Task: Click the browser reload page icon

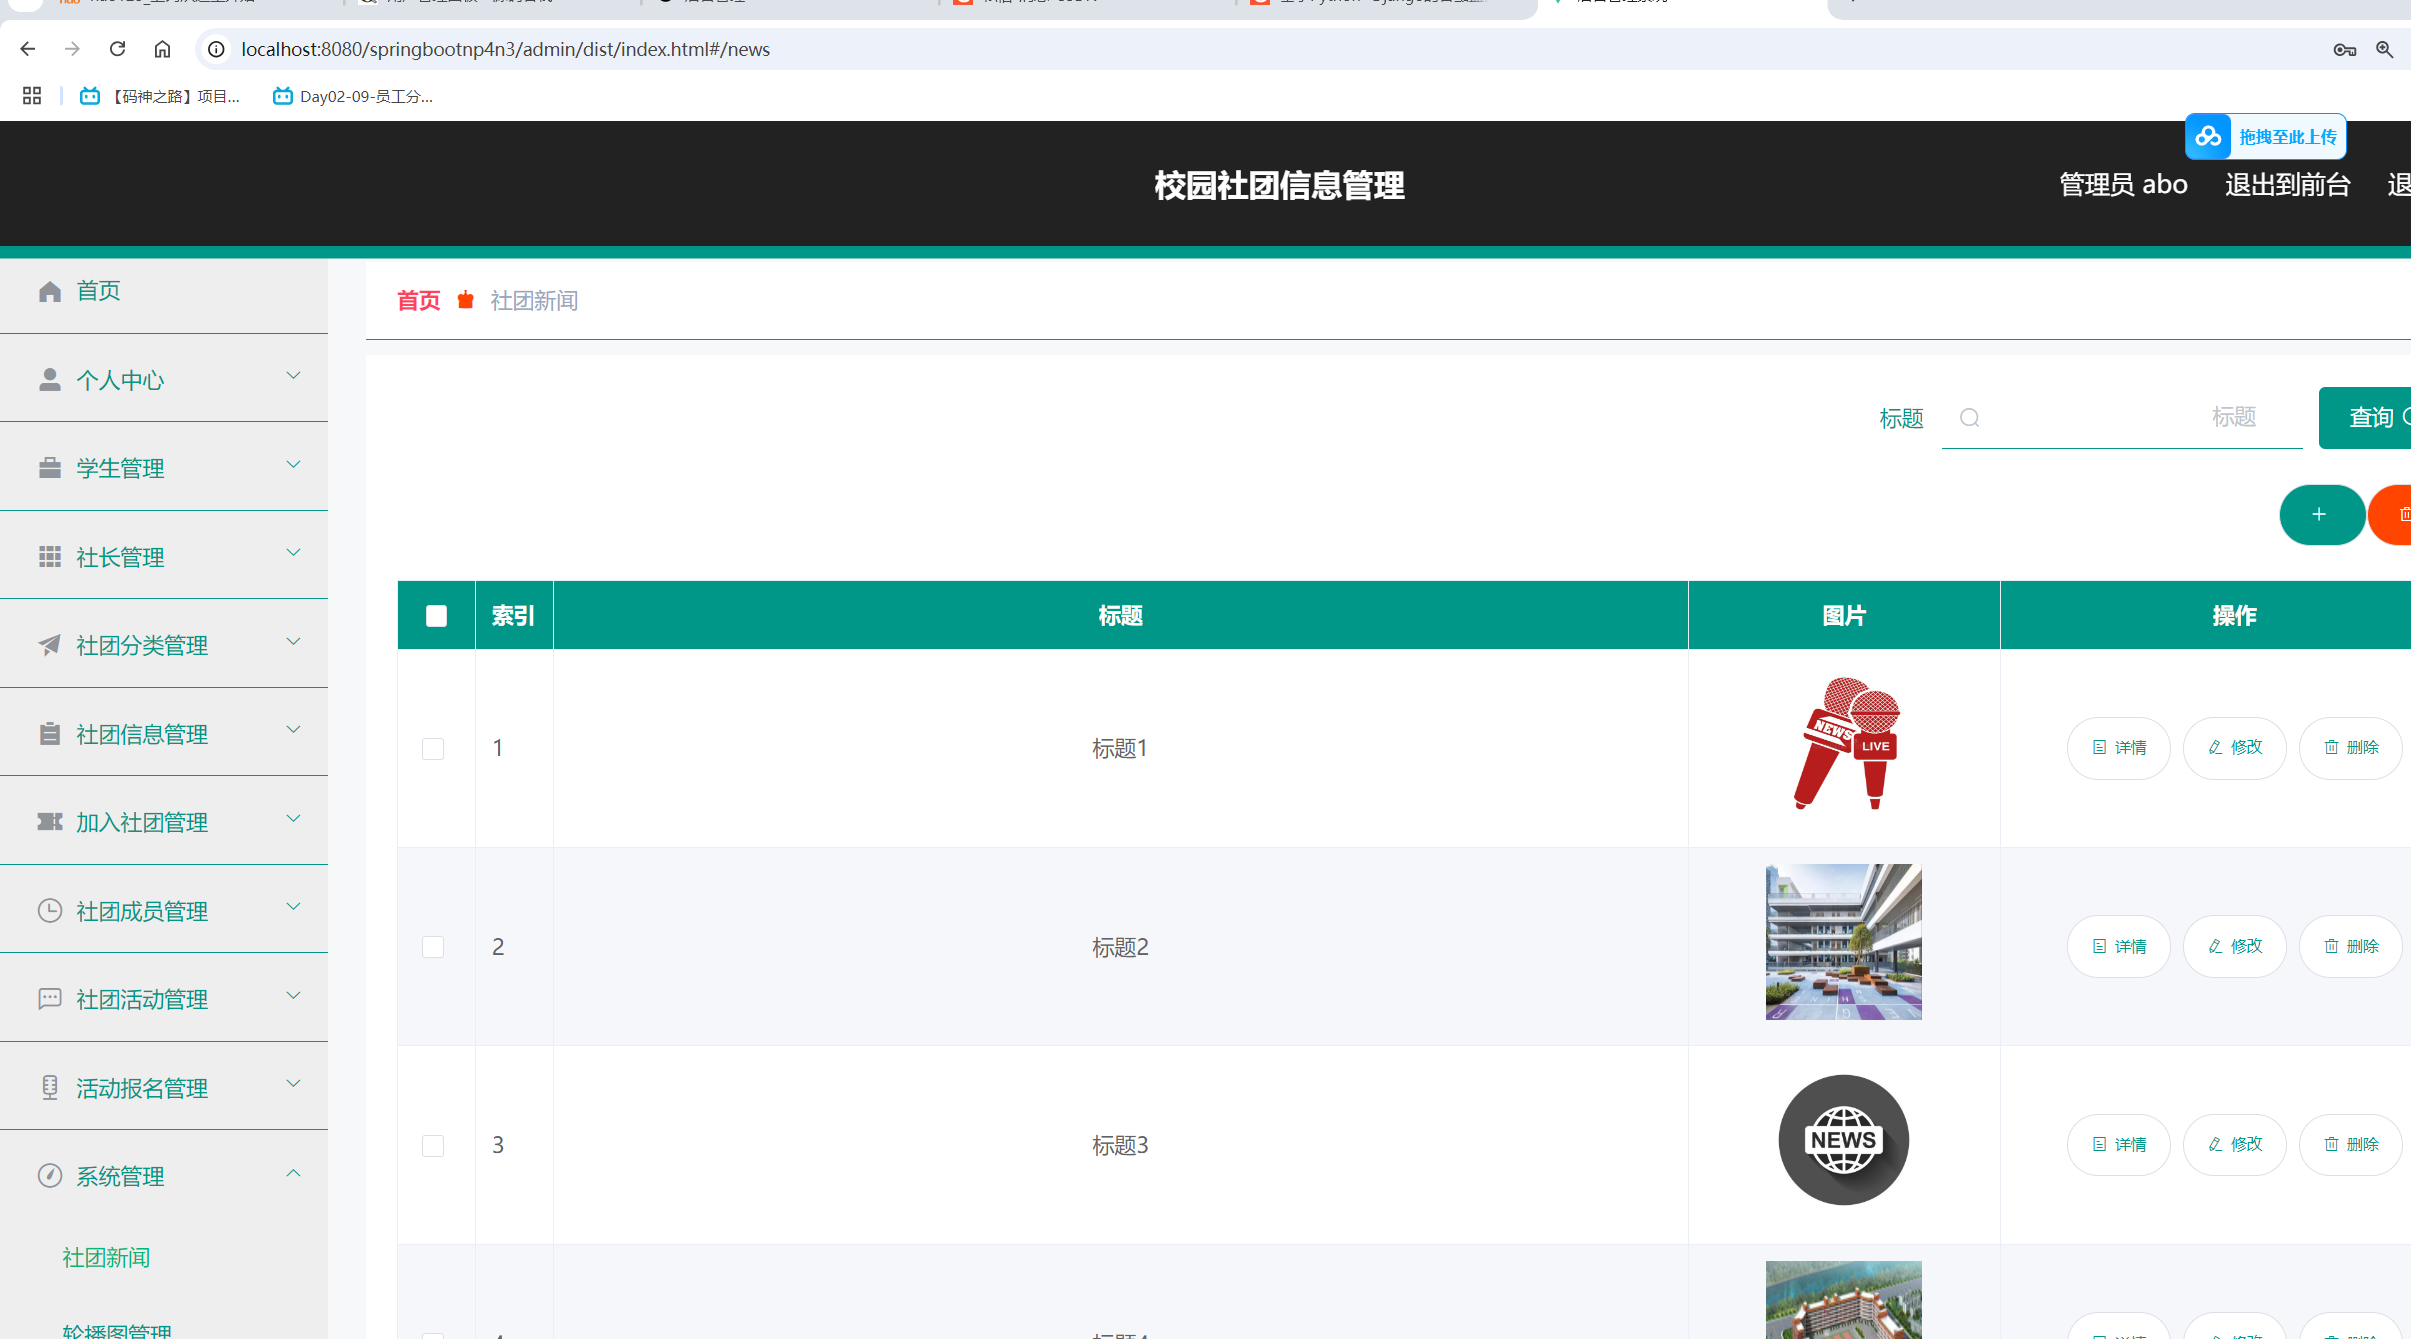Action: [x=117, y=49]
